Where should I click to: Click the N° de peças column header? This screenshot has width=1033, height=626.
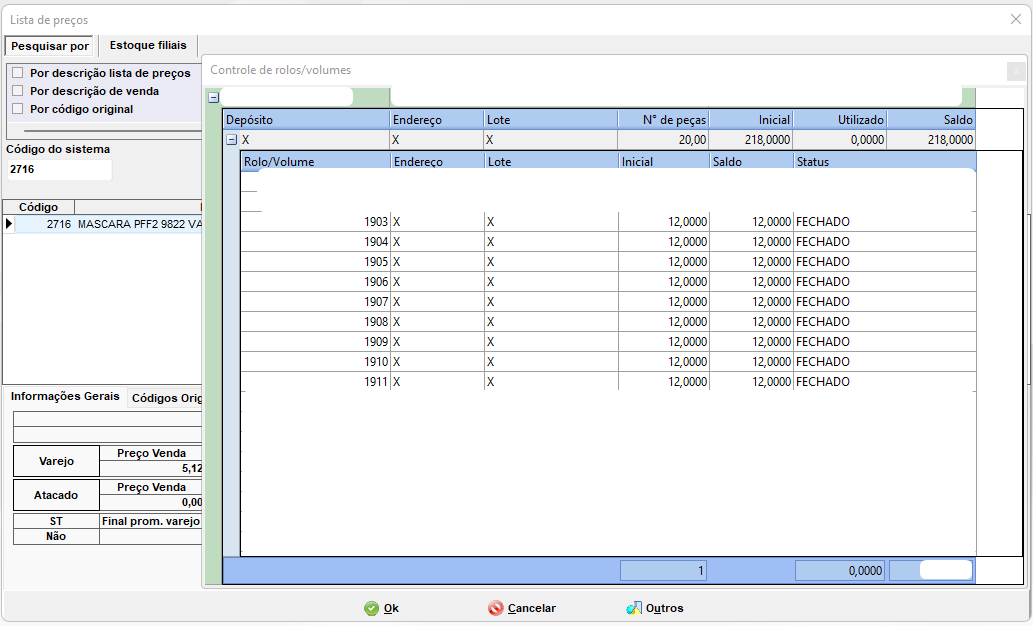663,120
